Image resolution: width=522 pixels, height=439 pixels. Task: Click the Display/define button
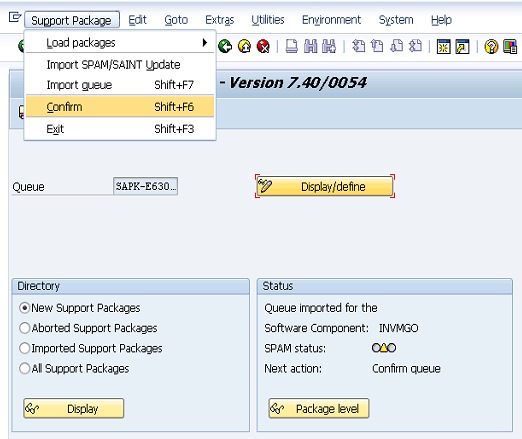[325, 186]
